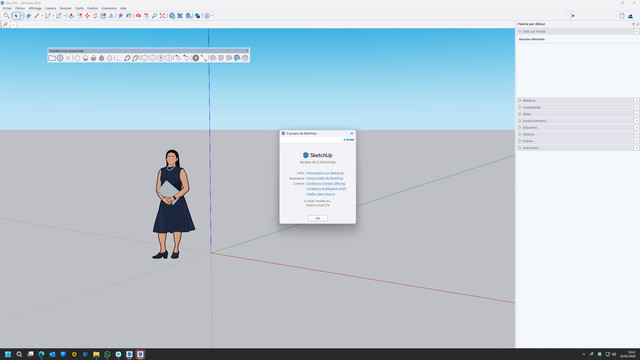Click the round dark plus icon in Scan Essentials
Image resolution: width=640 pixels, height=360 pixels.
click(196, 58)
